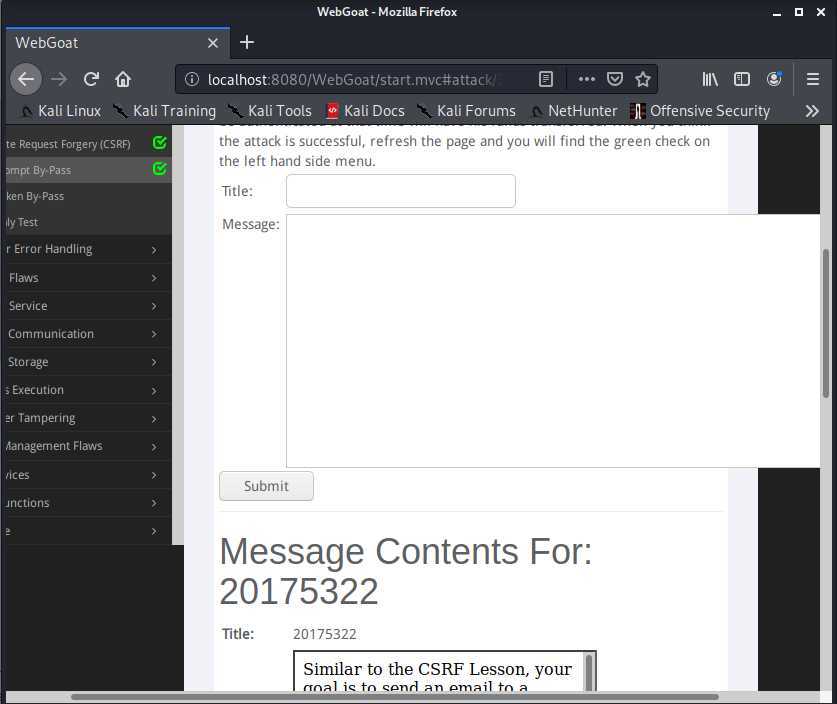Go back to the previous page
This screenshot has height=704, width=837.
click(26, 80)
